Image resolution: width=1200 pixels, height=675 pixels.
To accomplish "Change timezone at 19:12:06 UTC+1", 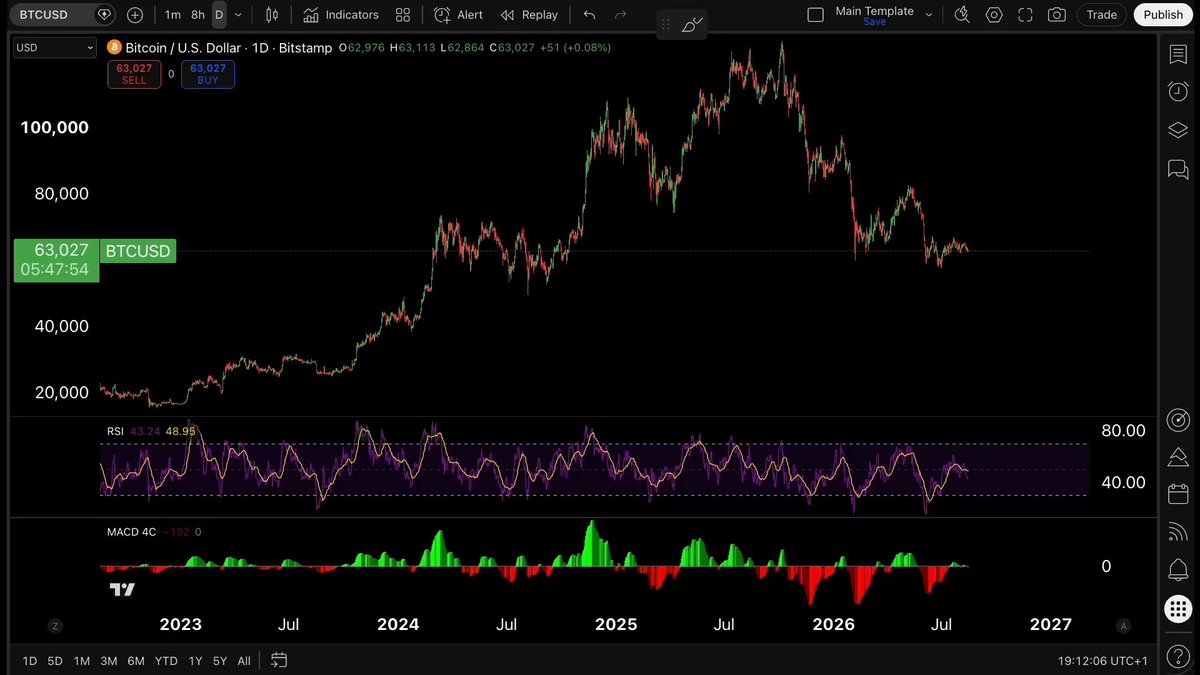I will pyautogui.click(x=1103, y=661).
